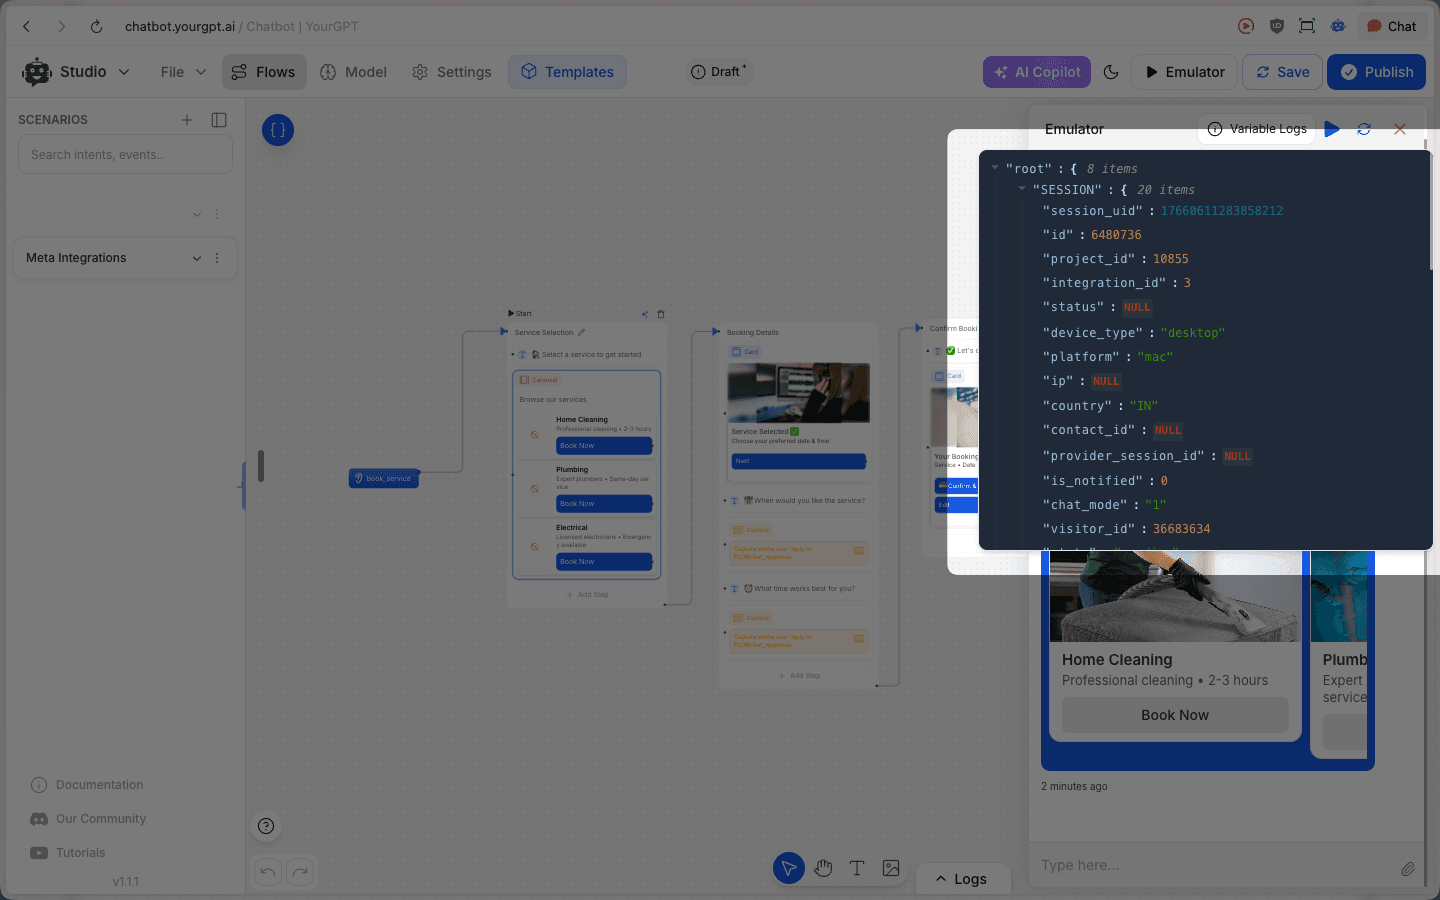Run the flow using the emulator play icon

[1332, 129]
